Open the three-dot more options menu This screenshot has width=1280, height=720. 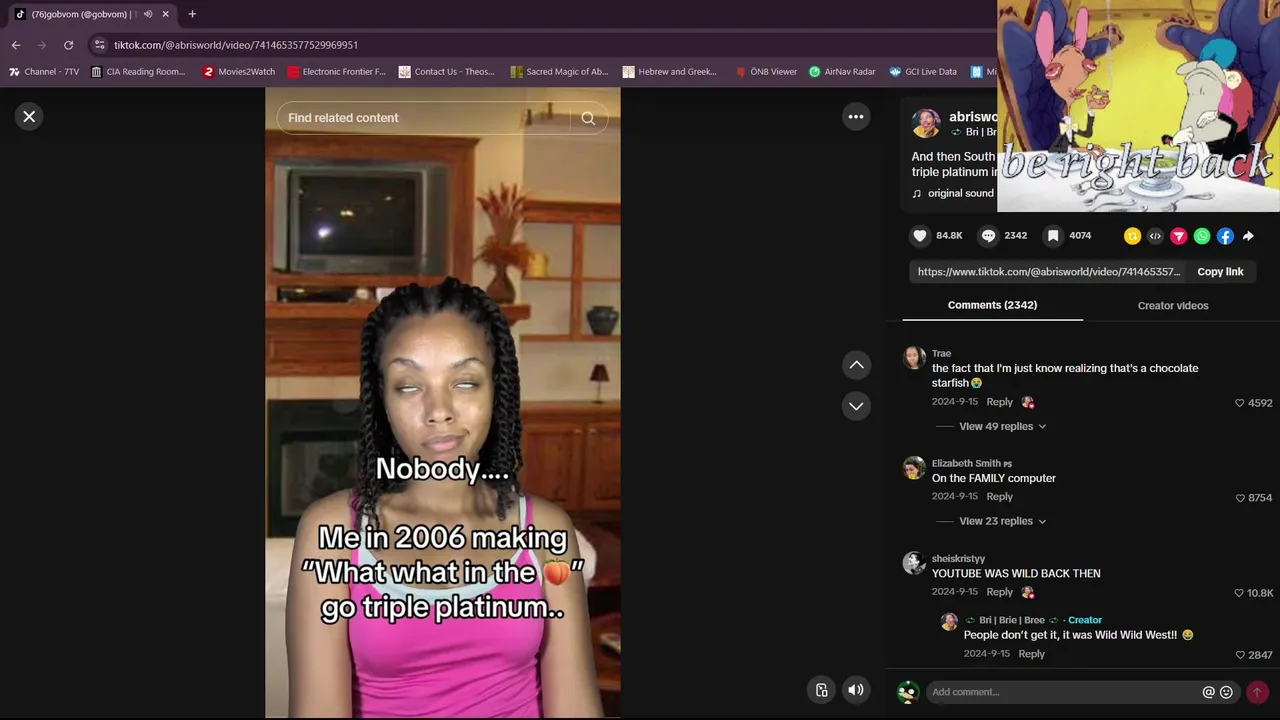point(856,117)
